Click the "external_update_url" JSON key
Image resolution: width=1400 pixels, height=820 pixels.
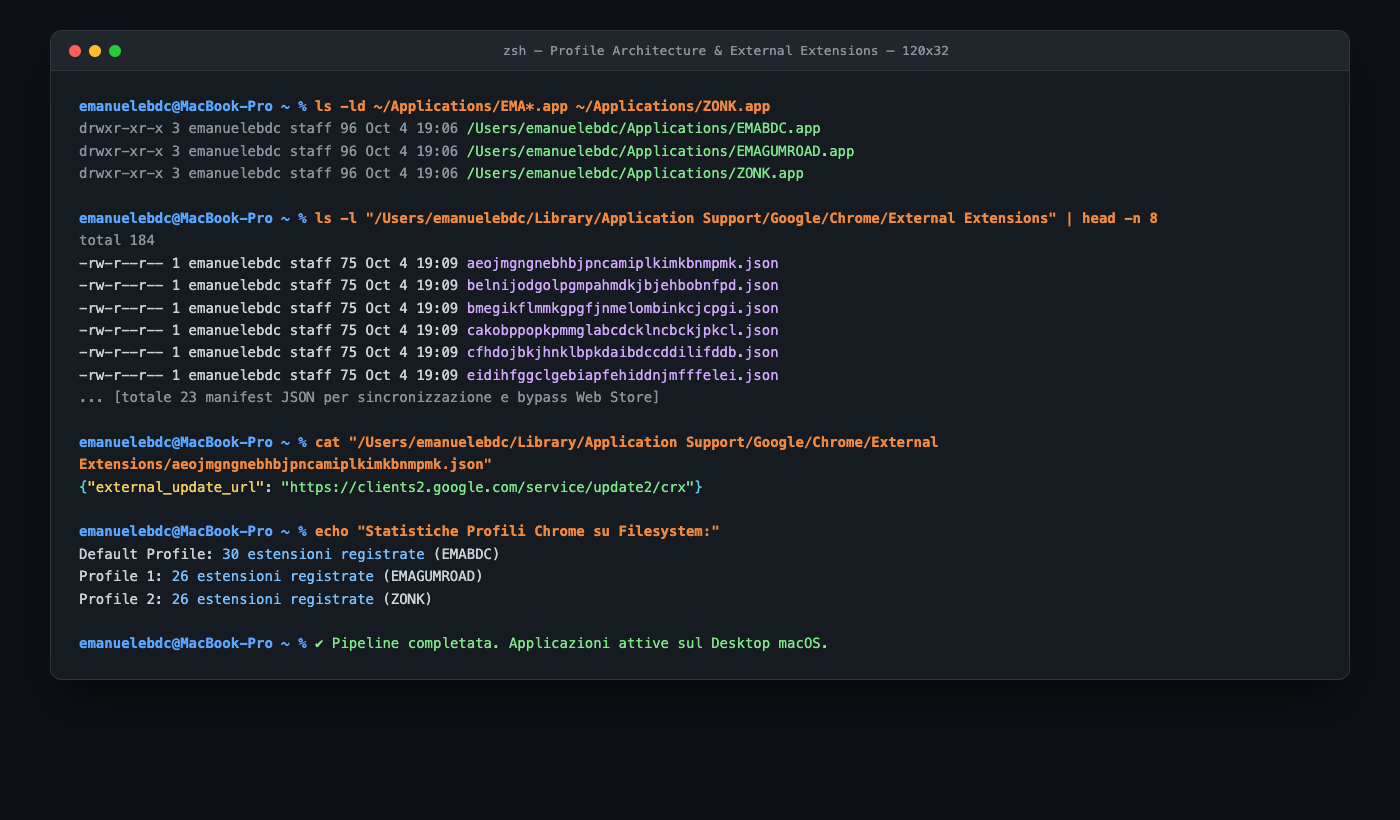tap(176, 487)
